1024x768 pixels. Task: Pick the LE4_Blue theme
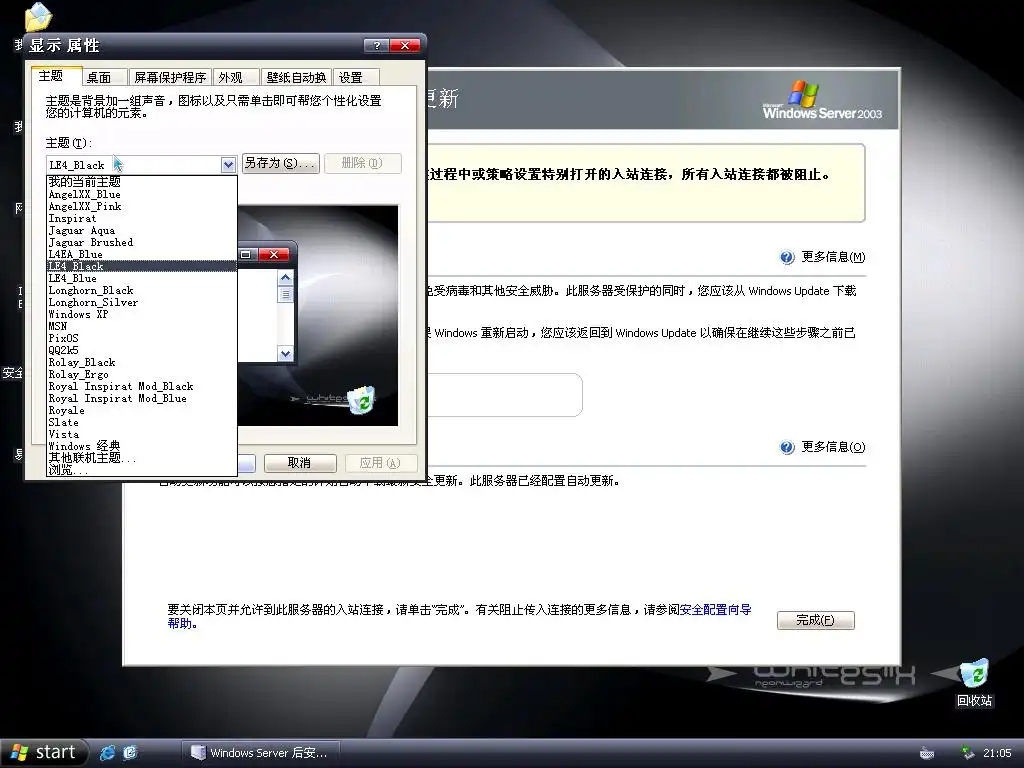pyautogui.click(x=142, y=278)
